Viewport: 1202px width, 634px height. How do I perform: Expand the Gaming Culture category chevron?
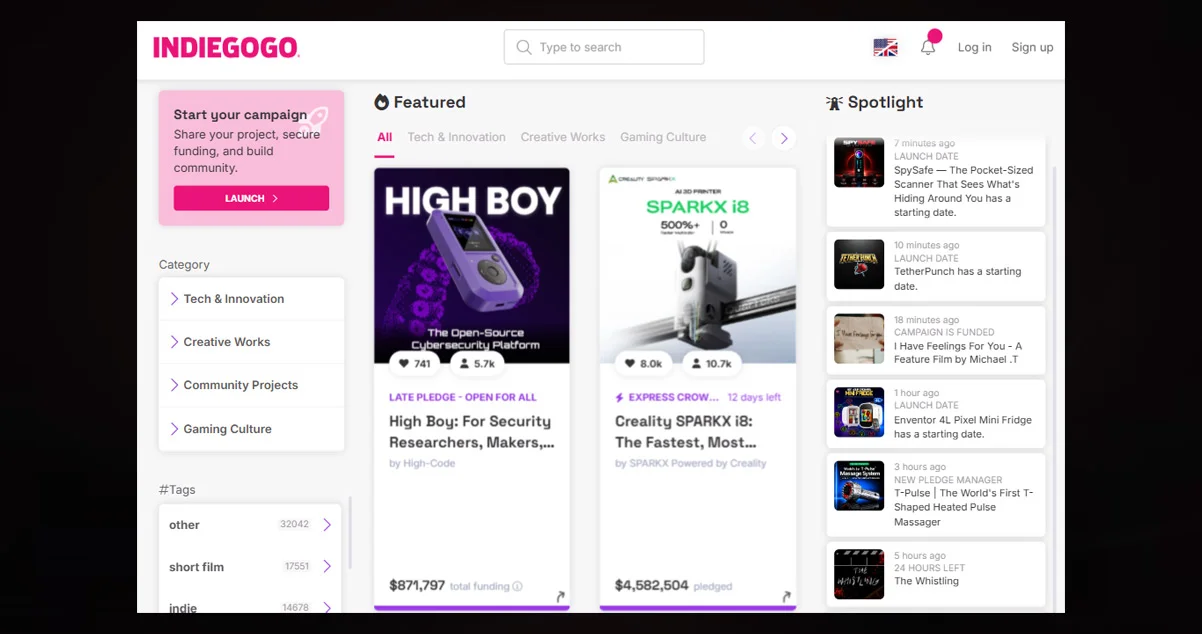174,429
